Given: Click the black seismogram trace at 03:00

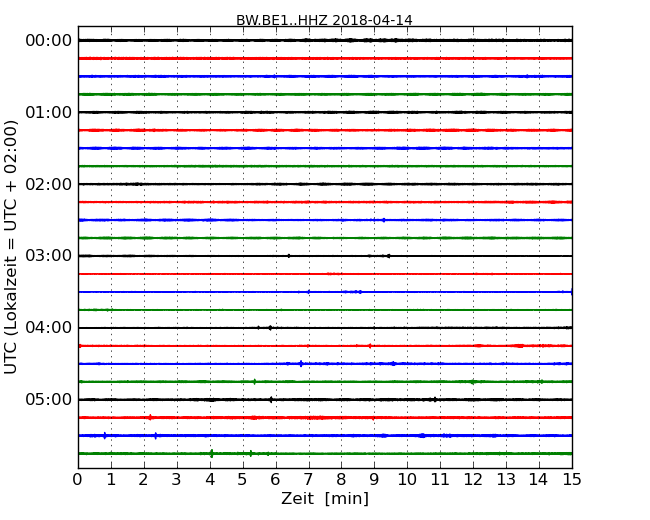Looking at the screenshot, I should point(325,256).
